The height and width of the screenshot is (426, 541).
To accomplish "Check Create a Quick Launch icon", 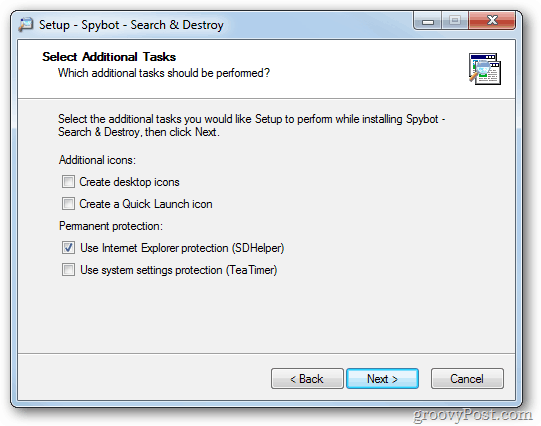I will [x=68, y=204].
